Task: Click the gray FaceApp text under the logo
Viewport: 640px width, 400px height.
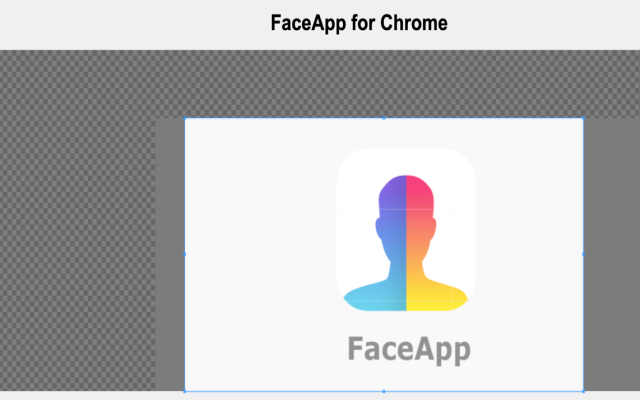Action: (x=409, y=349)
